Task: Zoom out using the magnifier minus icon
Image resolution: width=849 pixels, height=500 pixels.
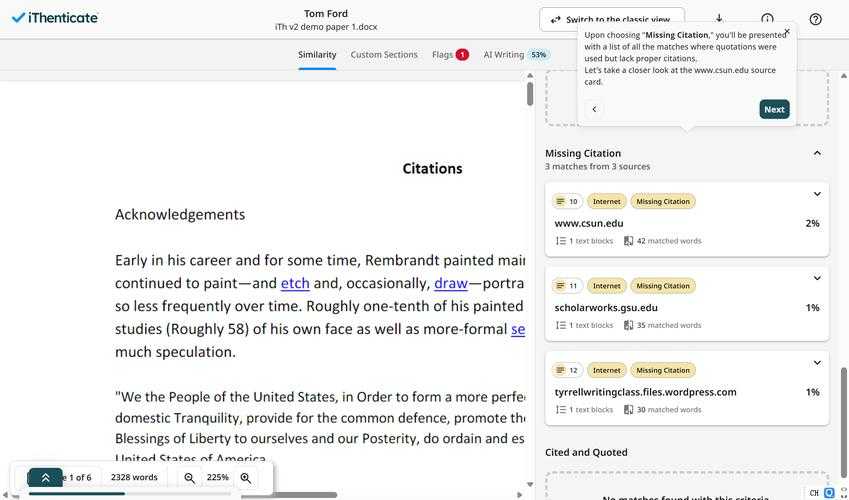Action: pos(190,478)
